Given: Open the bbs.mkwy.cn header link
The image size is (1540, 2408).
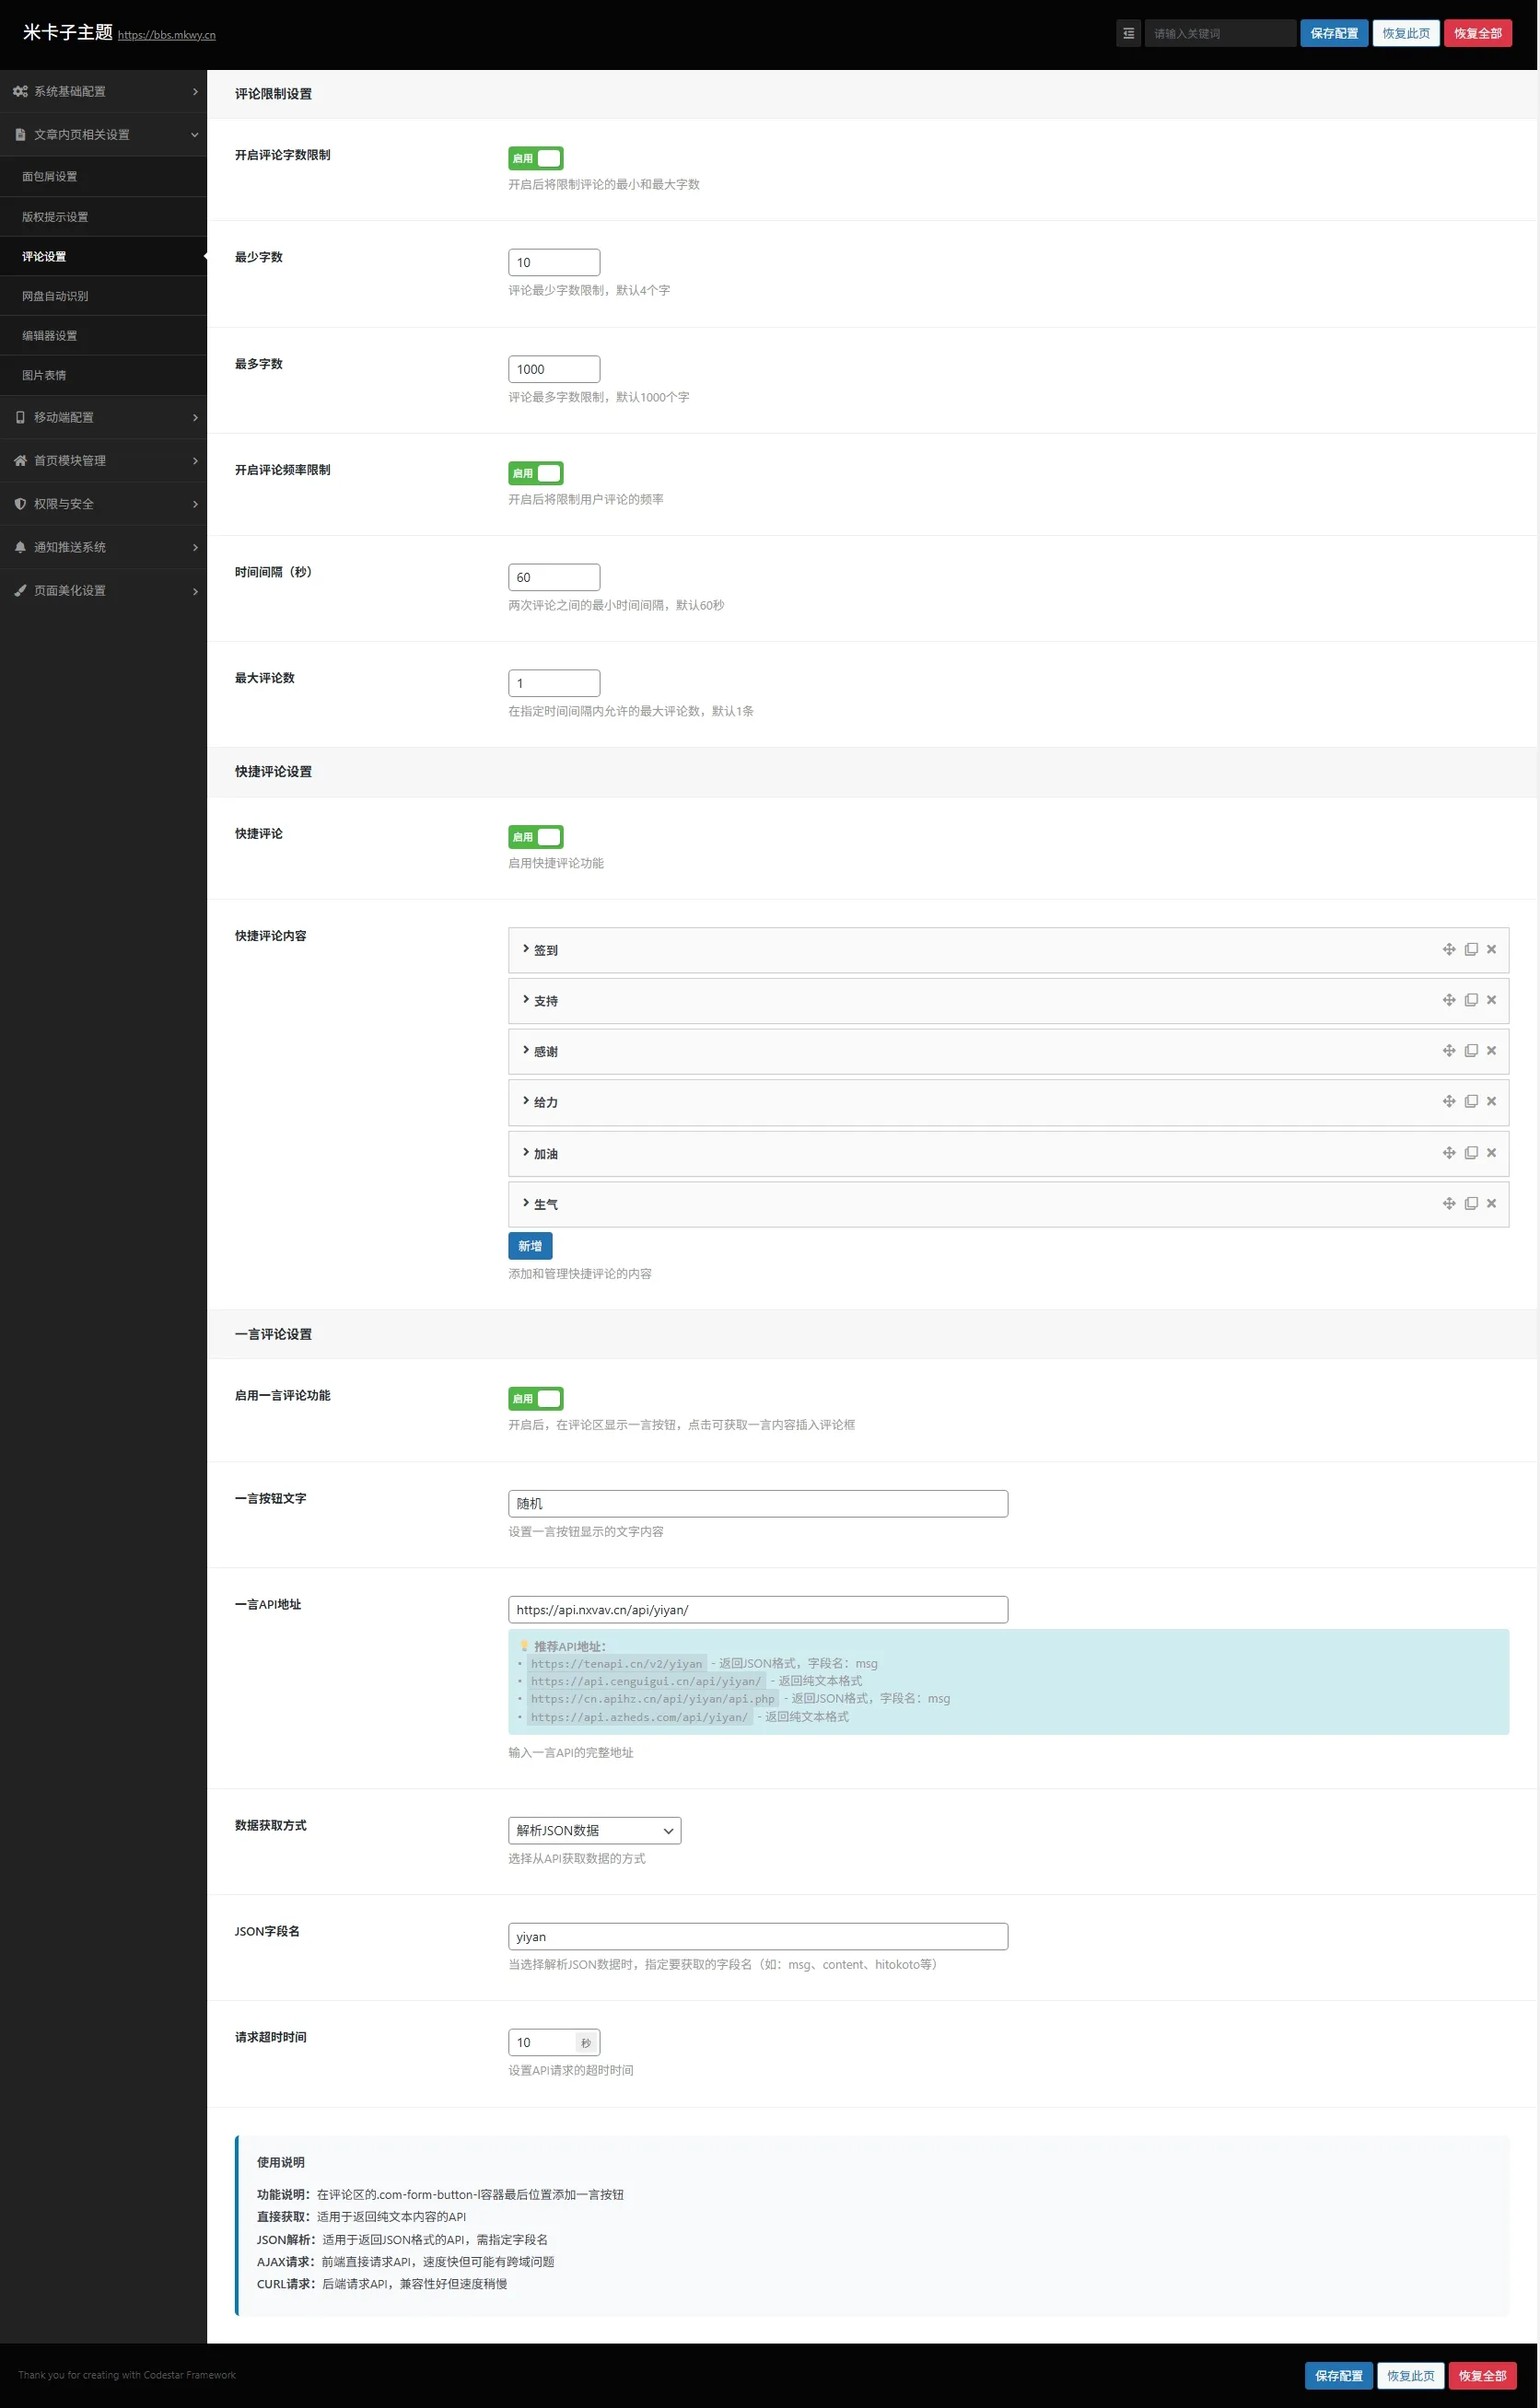Looking at the screenshot, I should tap(166, 35).
